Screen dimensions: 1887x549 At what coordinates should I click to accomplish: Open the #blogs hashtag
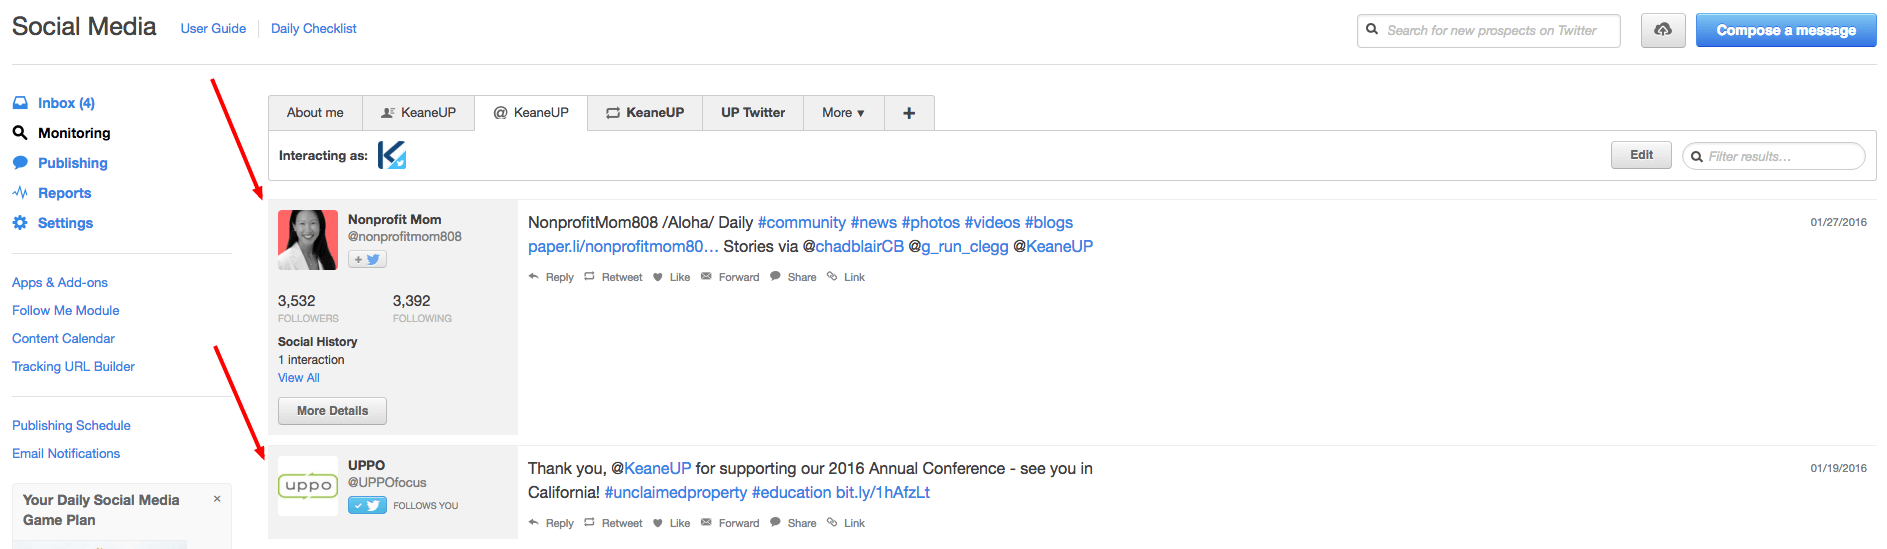pyautogui.click(x=1049, y=222)
